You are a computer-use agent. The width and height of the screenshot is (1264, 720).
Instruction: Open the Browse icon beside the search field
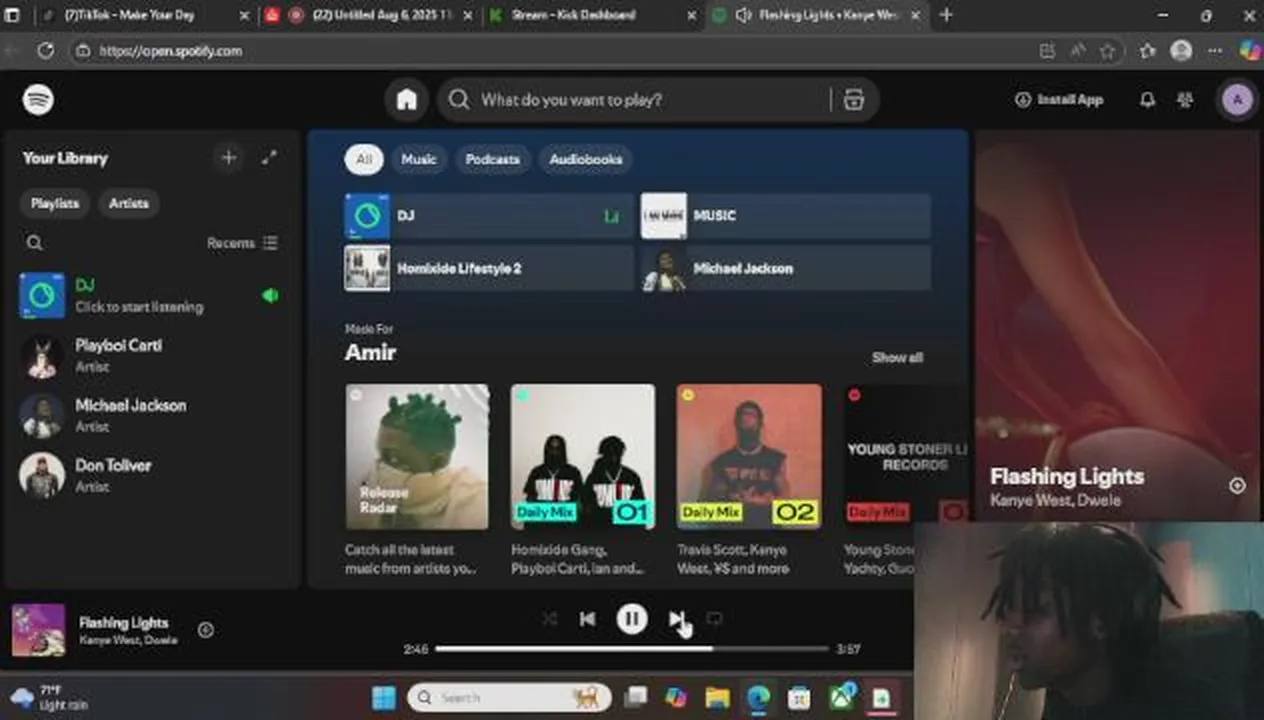coord(853,100)
